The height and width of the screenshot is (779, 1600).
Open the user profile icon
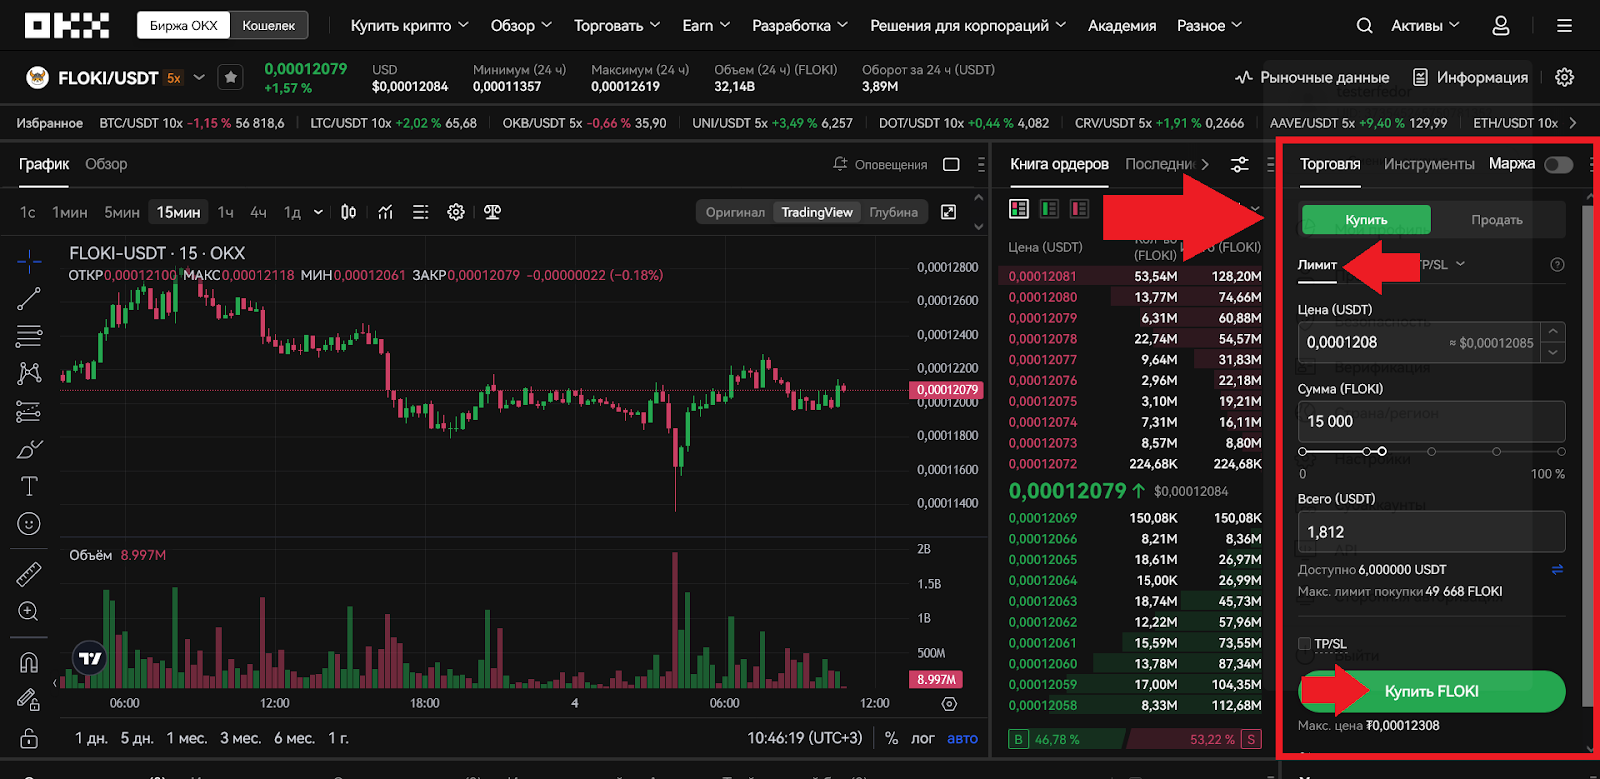1500,26
